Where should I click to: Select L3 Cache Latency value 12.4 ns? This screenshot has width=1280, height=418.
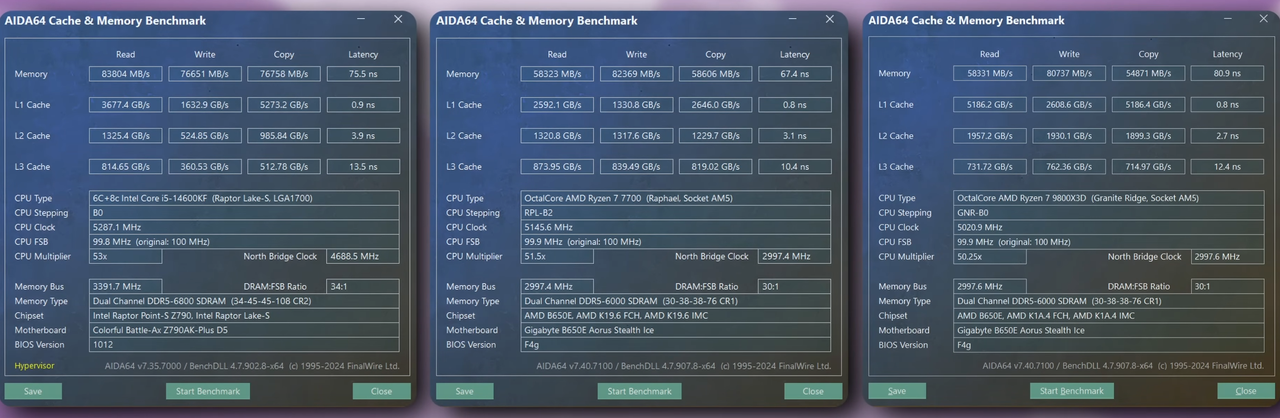[x=1227, y=167]
